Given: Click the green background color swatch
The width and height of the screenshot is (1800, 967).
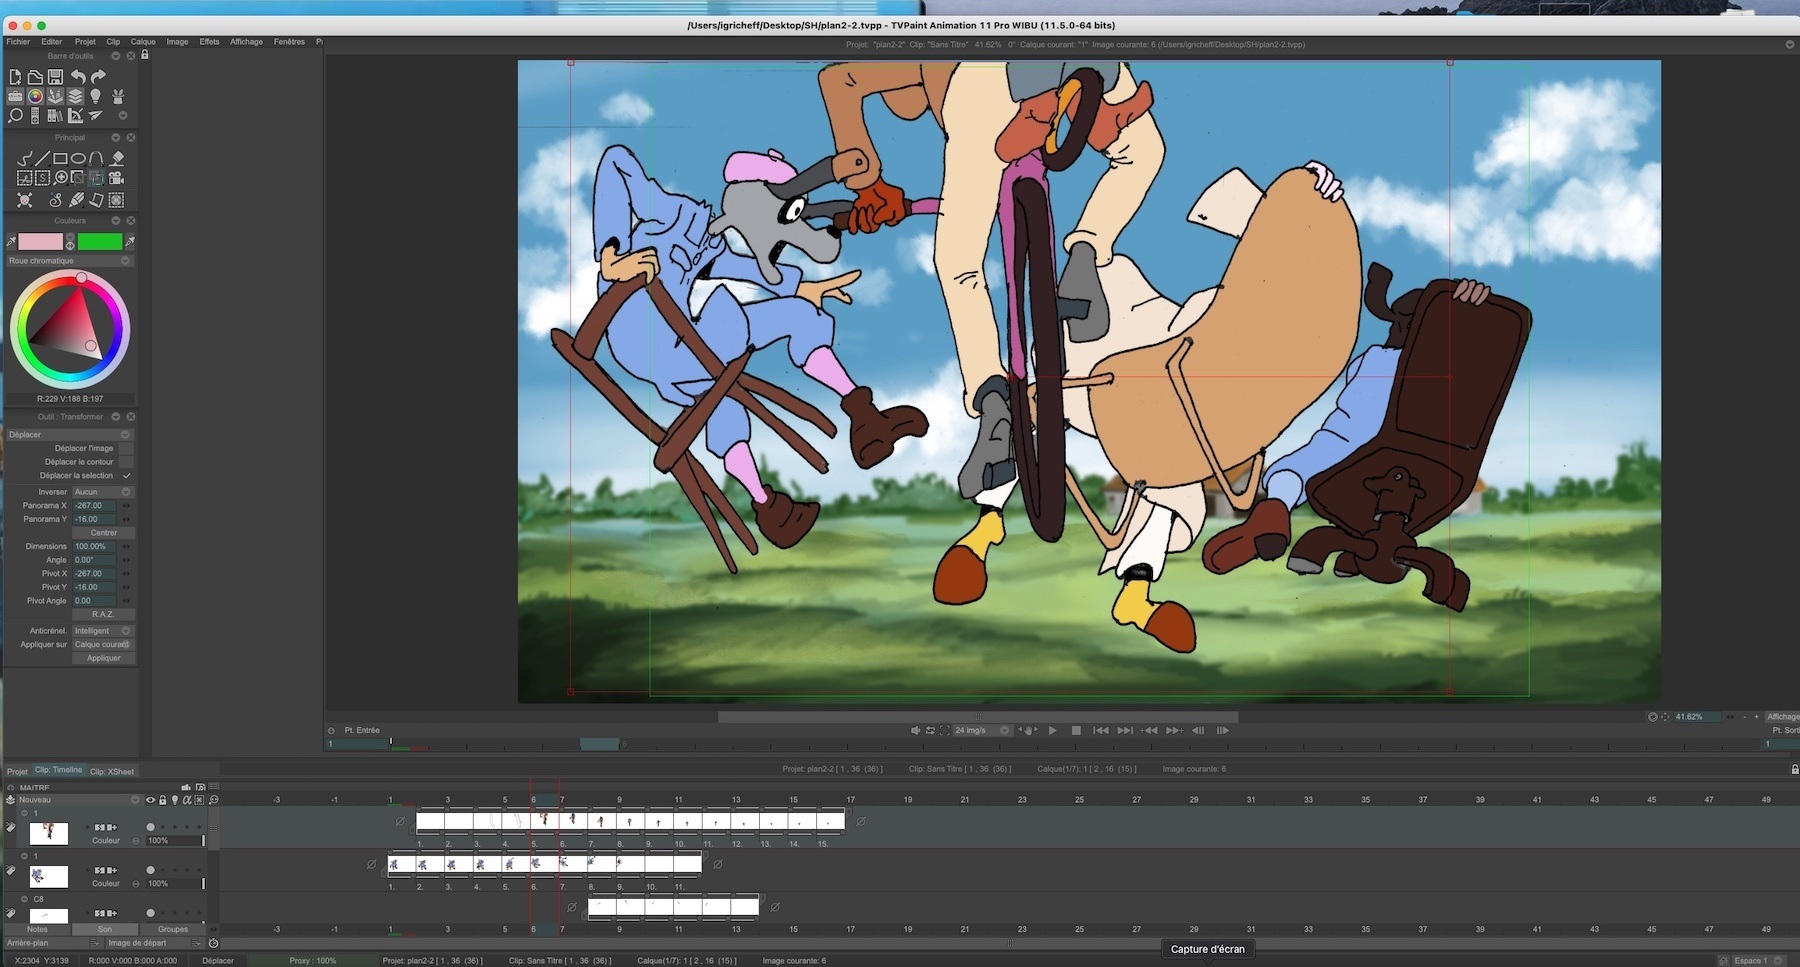Looking at the screenshot, I should 100,242.
